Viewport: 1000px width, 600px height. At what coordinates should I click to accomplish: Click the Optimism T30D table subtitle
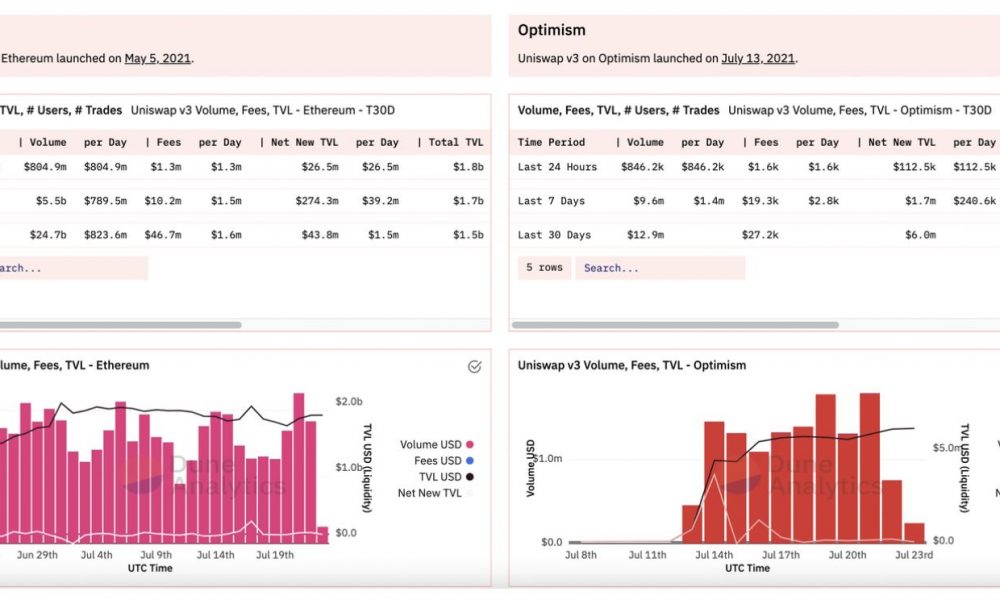pyautogui.click(x=860, y=110)
